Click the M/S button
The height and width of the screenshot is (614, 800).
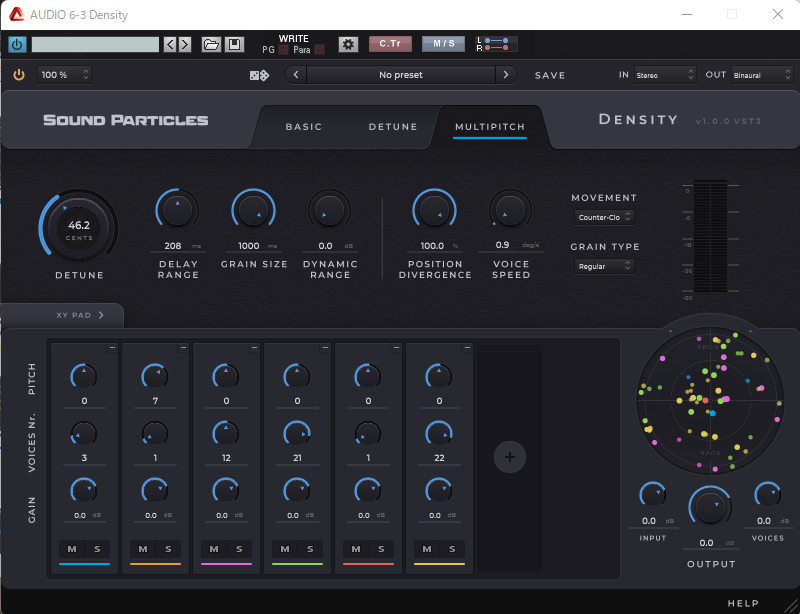[x=443, y=44]
